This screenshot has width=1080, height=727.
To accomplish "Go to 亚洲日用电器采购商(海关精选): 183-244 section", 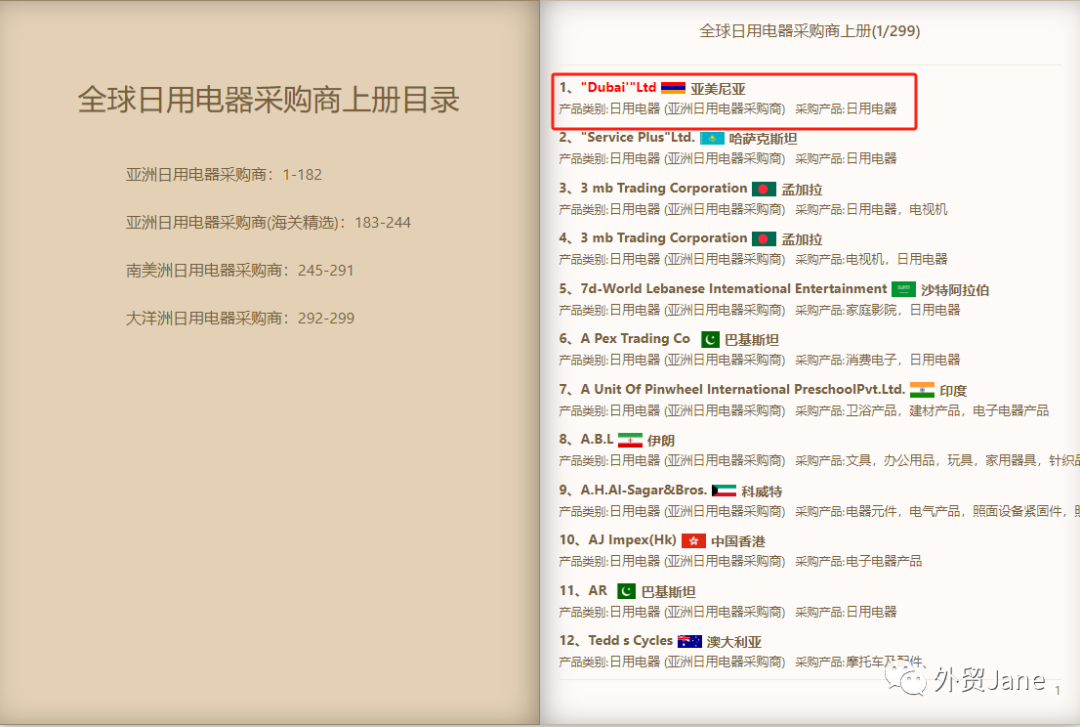I will tap(268, 223).
